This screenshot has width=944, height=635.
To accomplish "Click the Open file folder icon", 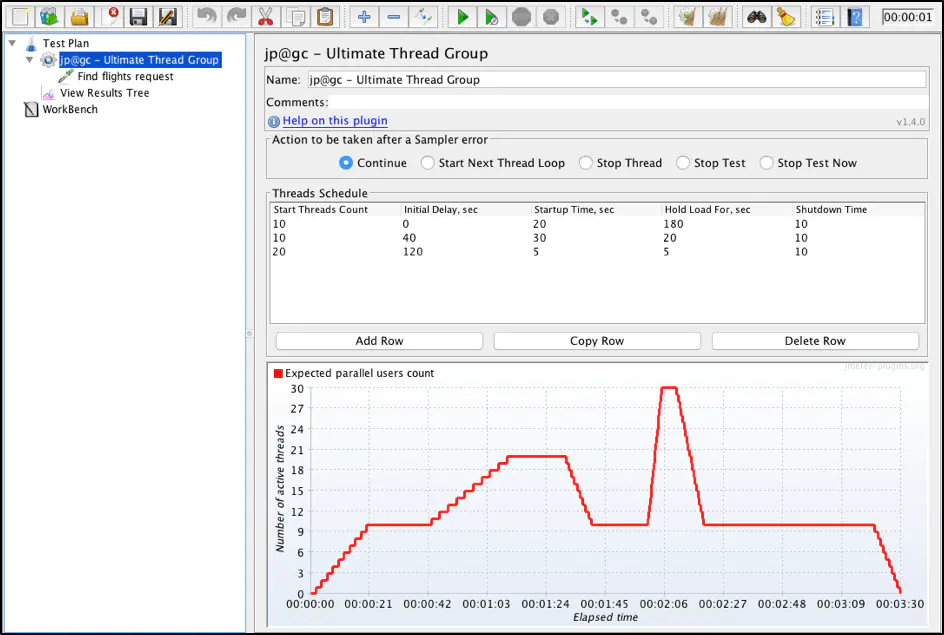I will [x=79, y=16].
